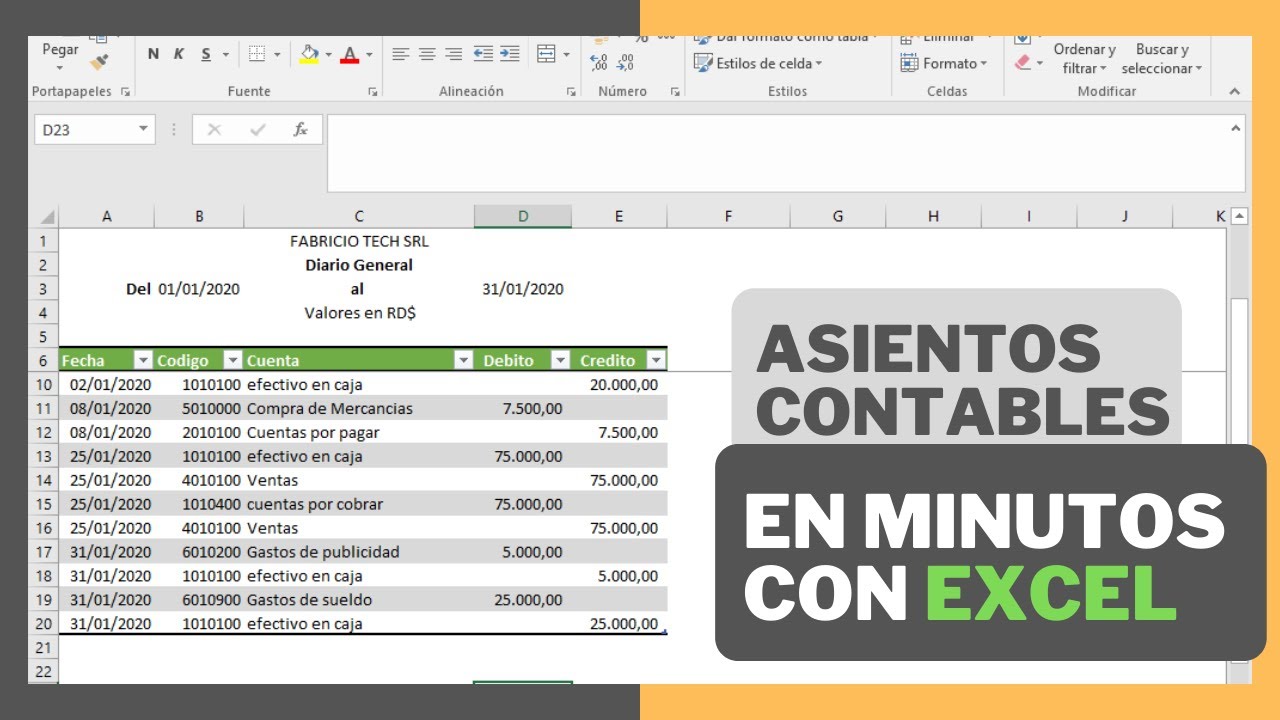Click the Estilos de celda icon
Viewport: 1280px width, 720px height.
point(703,63)
